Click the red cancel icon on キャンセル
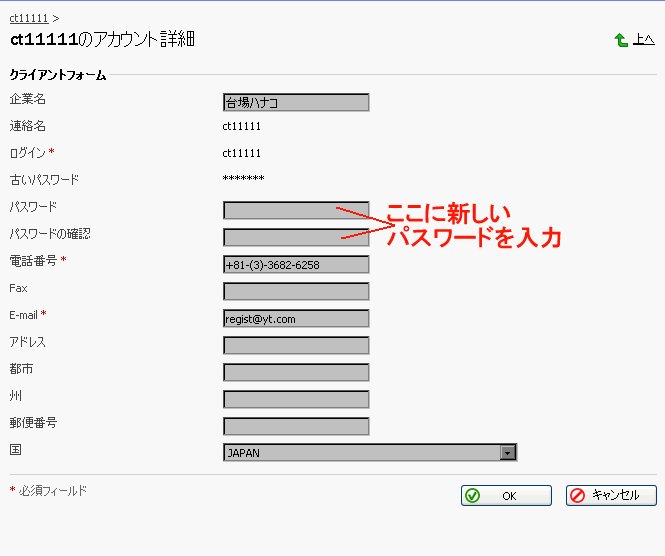The image size is (665, 556). click(x=577, y=495)
